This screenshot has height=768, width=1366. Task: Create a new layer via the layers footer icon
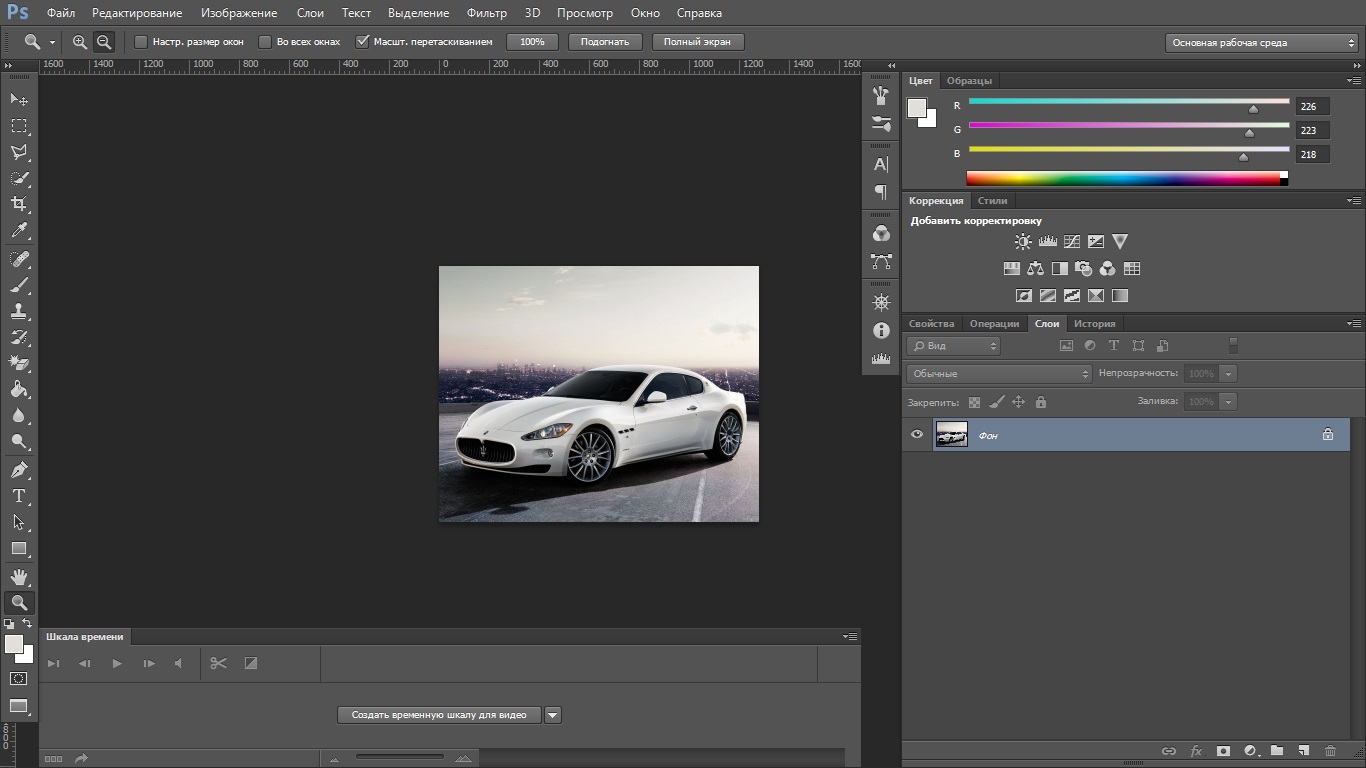(x=1303, y=751)
